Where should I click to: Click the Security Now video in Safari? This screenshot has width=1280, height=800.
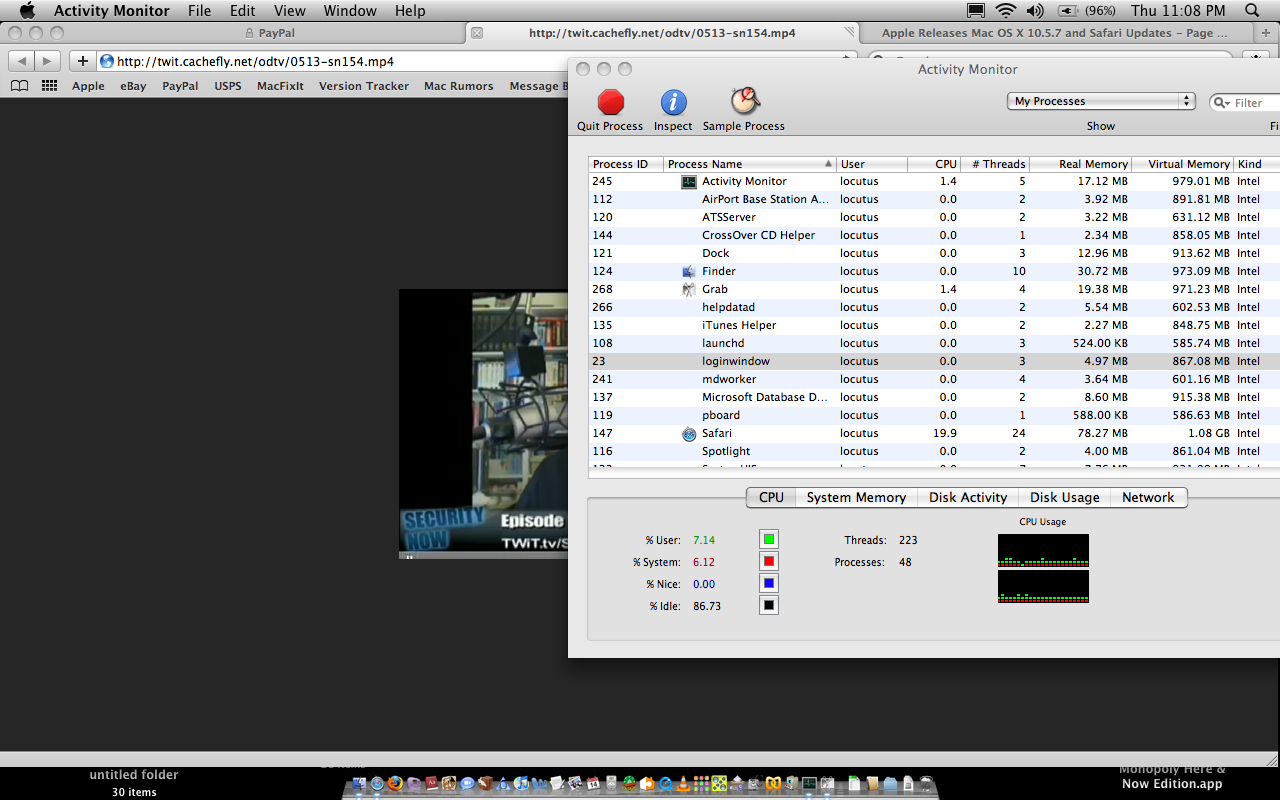click(x=484, y=424)
